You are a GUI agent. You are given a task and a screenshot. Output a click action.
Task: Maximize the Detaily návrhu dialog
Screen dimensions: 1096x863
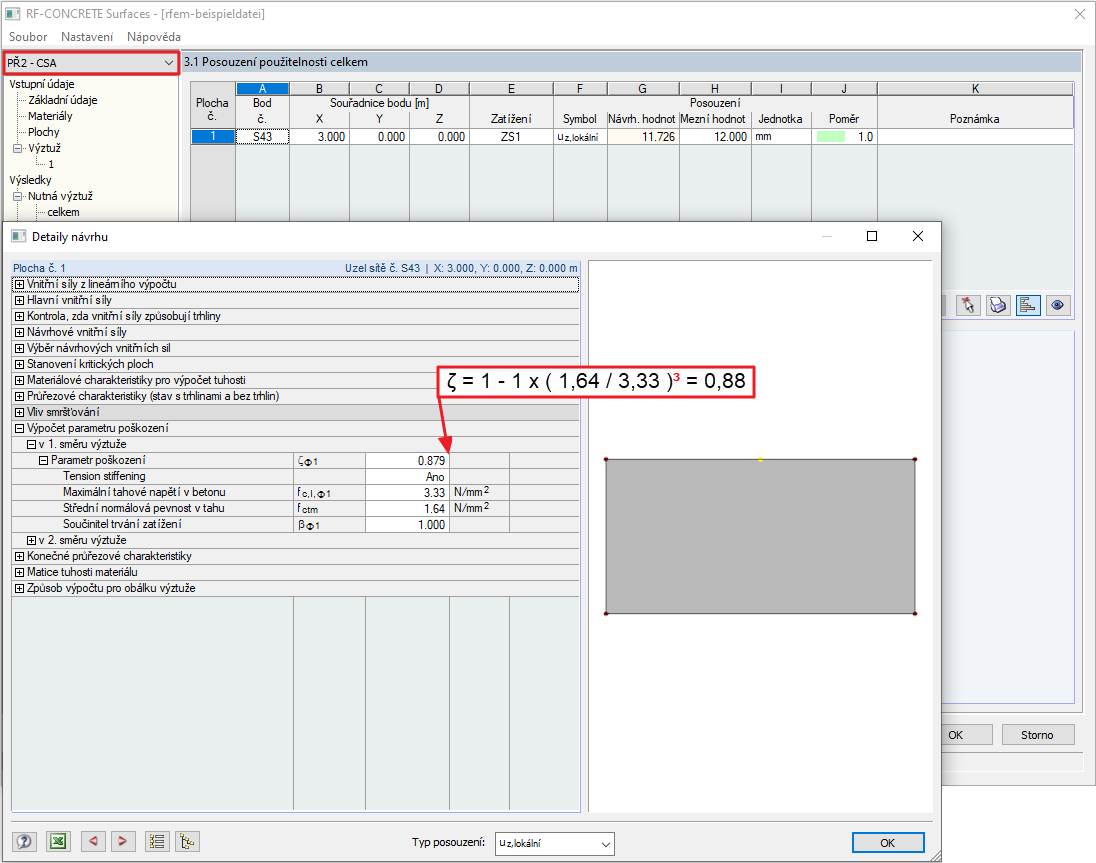(x=872, y=236)
